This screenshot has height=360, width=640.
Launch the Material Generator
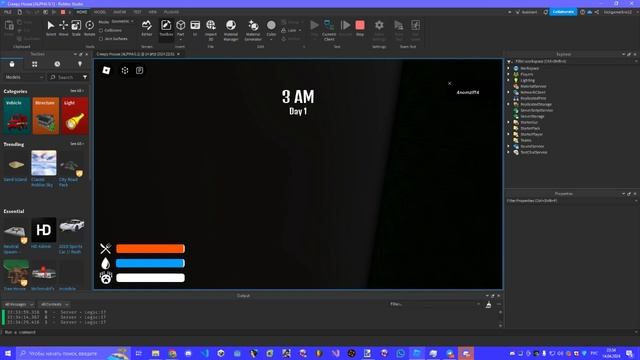(x=253, y=30)
